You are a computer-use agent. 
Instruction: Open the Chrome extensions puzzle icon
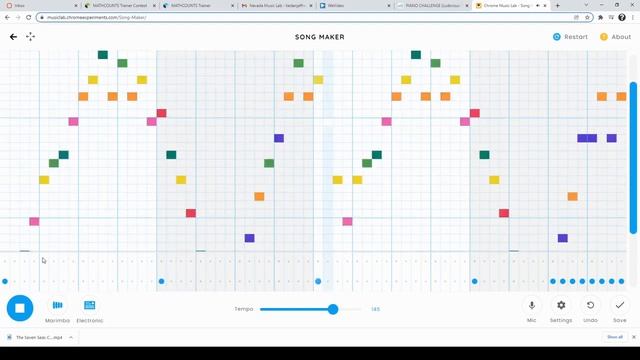point(600,18)
